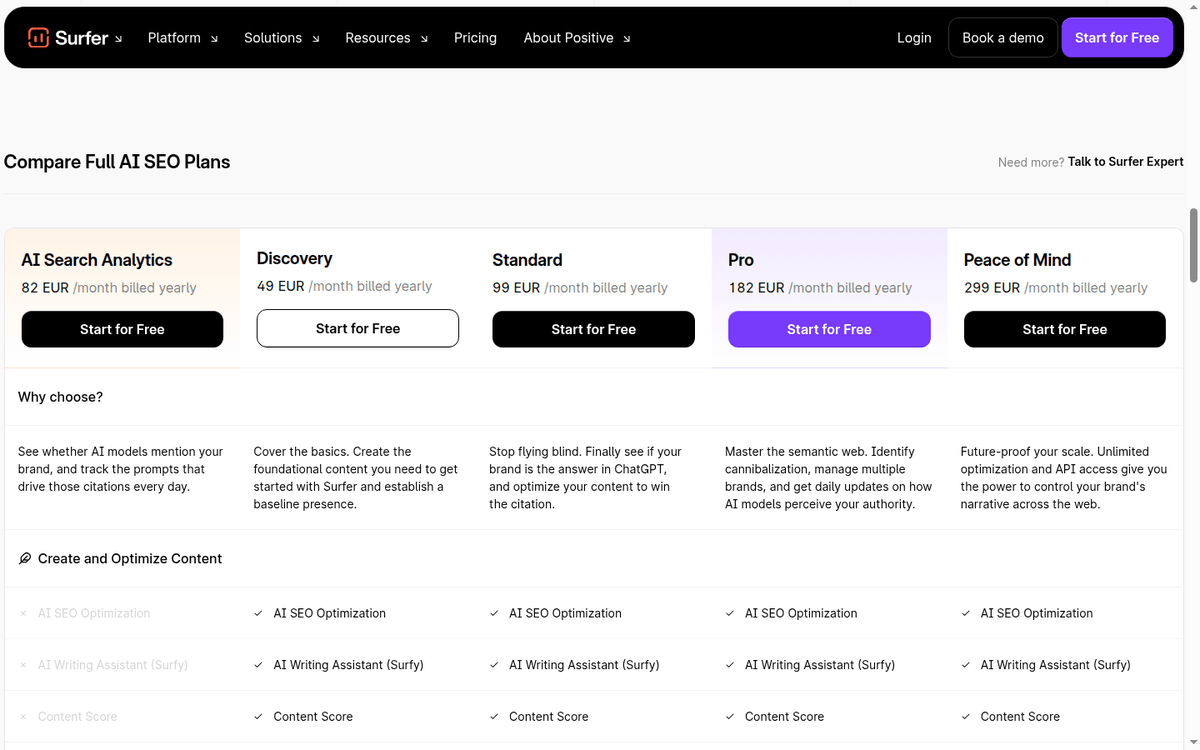Click Peace of Mind's AI SEO Optimization checkmark
Screen dimensions: 1200x750
click(x=966, y=614)
